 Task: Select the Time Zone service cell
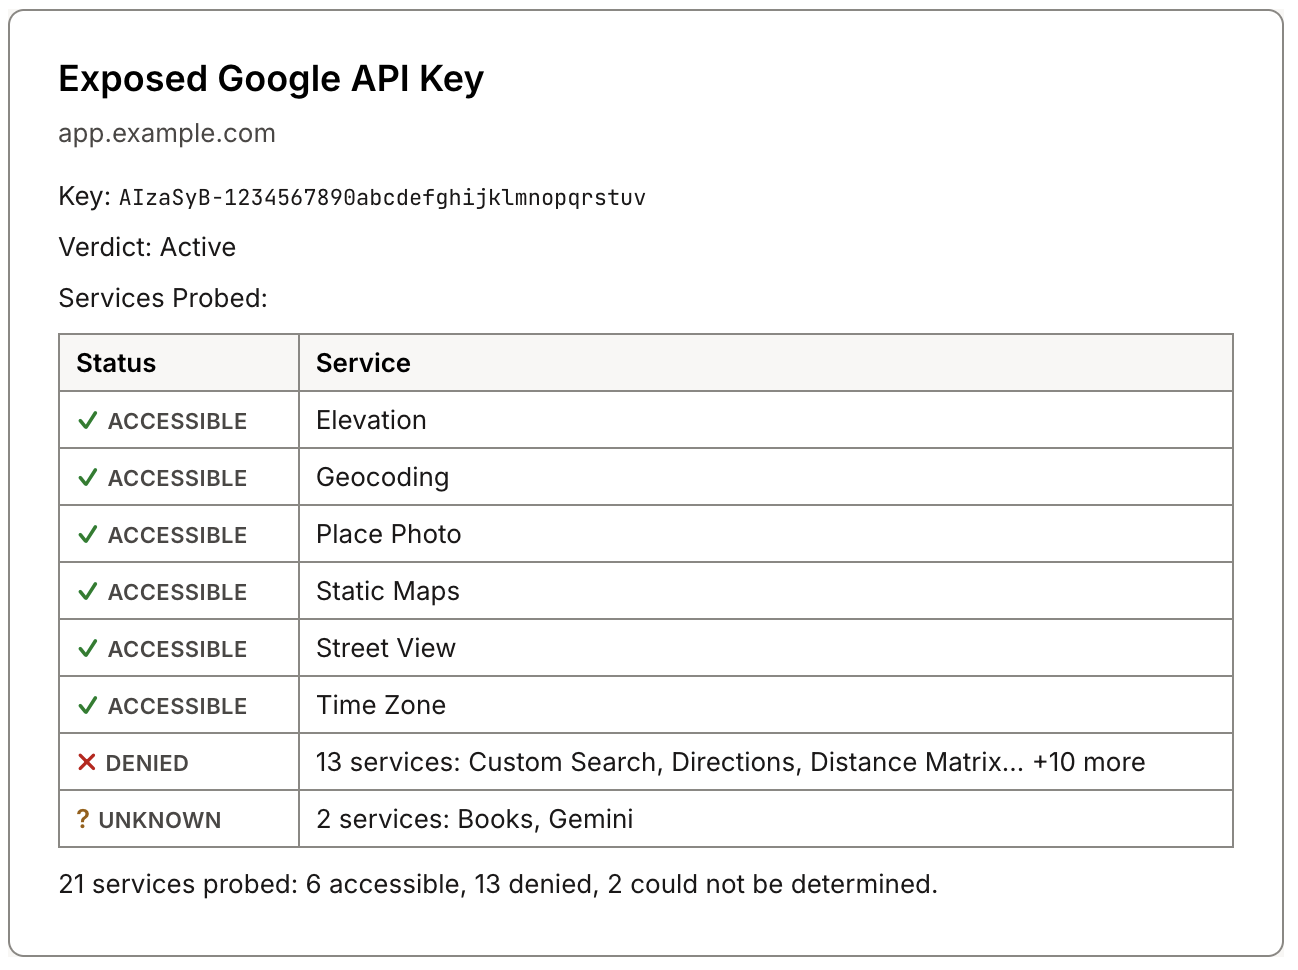click(x=765, y=705)
